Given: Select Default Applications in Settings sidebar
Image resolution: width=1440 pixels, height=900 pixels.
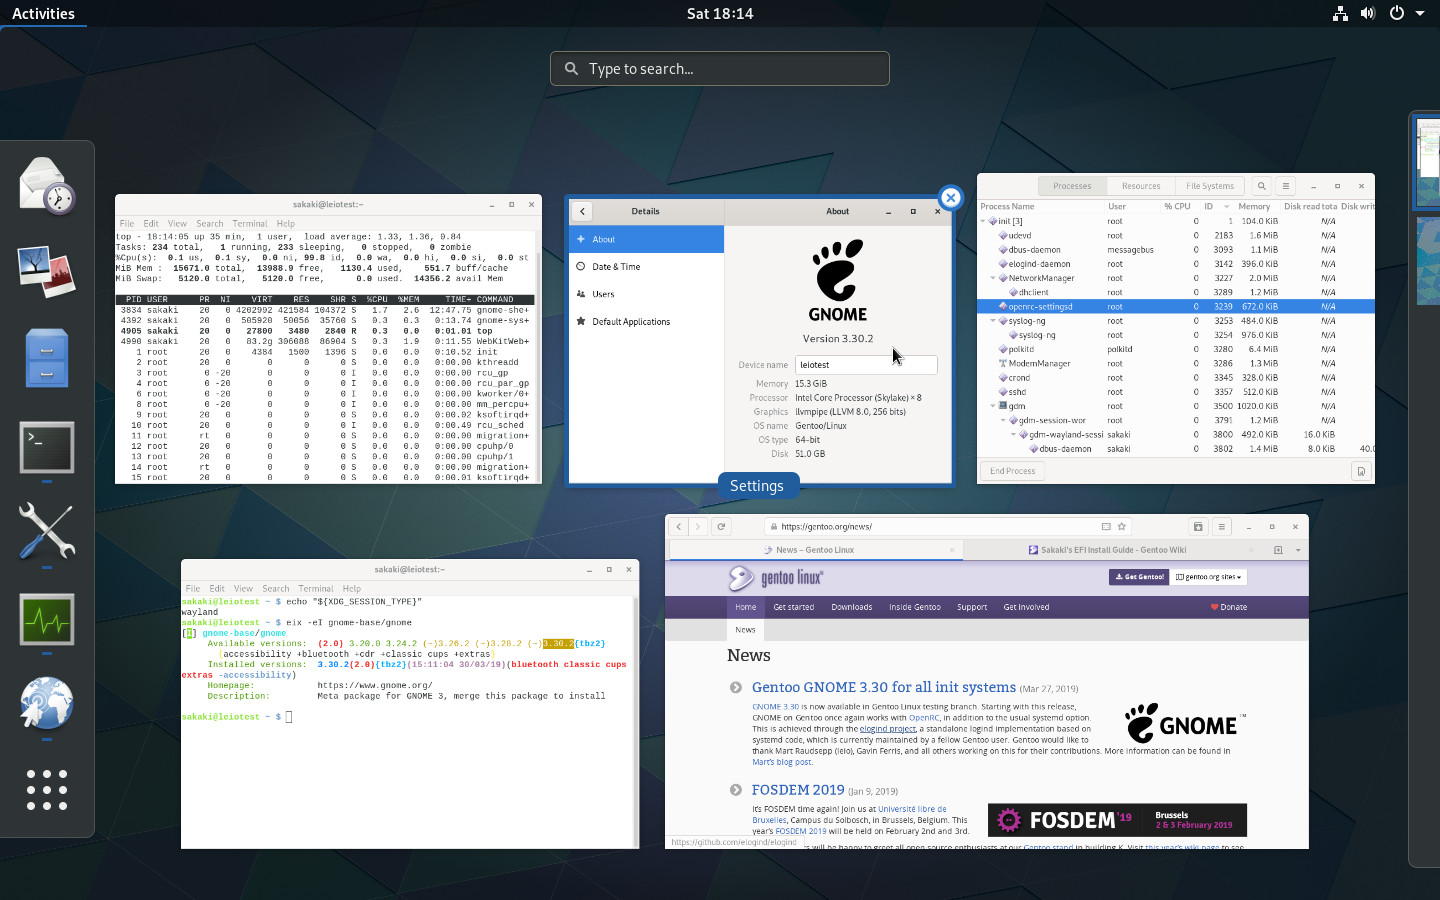Looking at the screenshot, I should point(646,322).
